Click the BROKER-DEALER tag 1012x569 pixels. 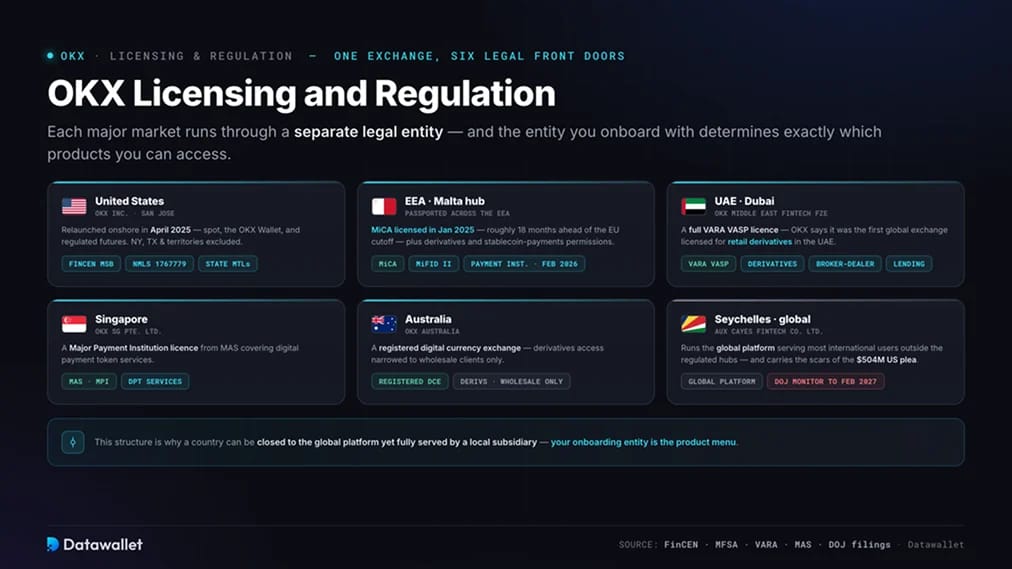[x=845, y=264]
